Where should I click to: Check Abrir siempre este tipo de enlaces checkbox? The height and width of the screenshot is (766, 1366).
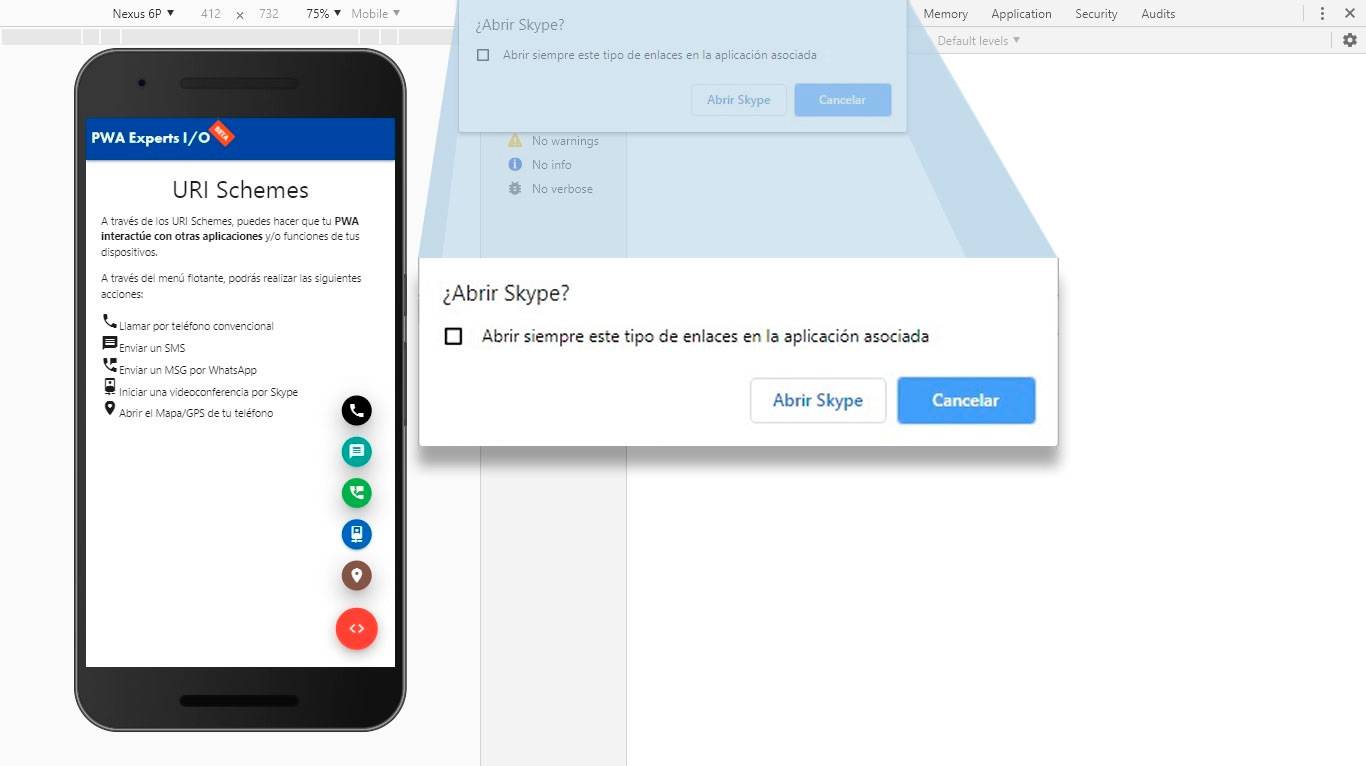coord(453,337)
